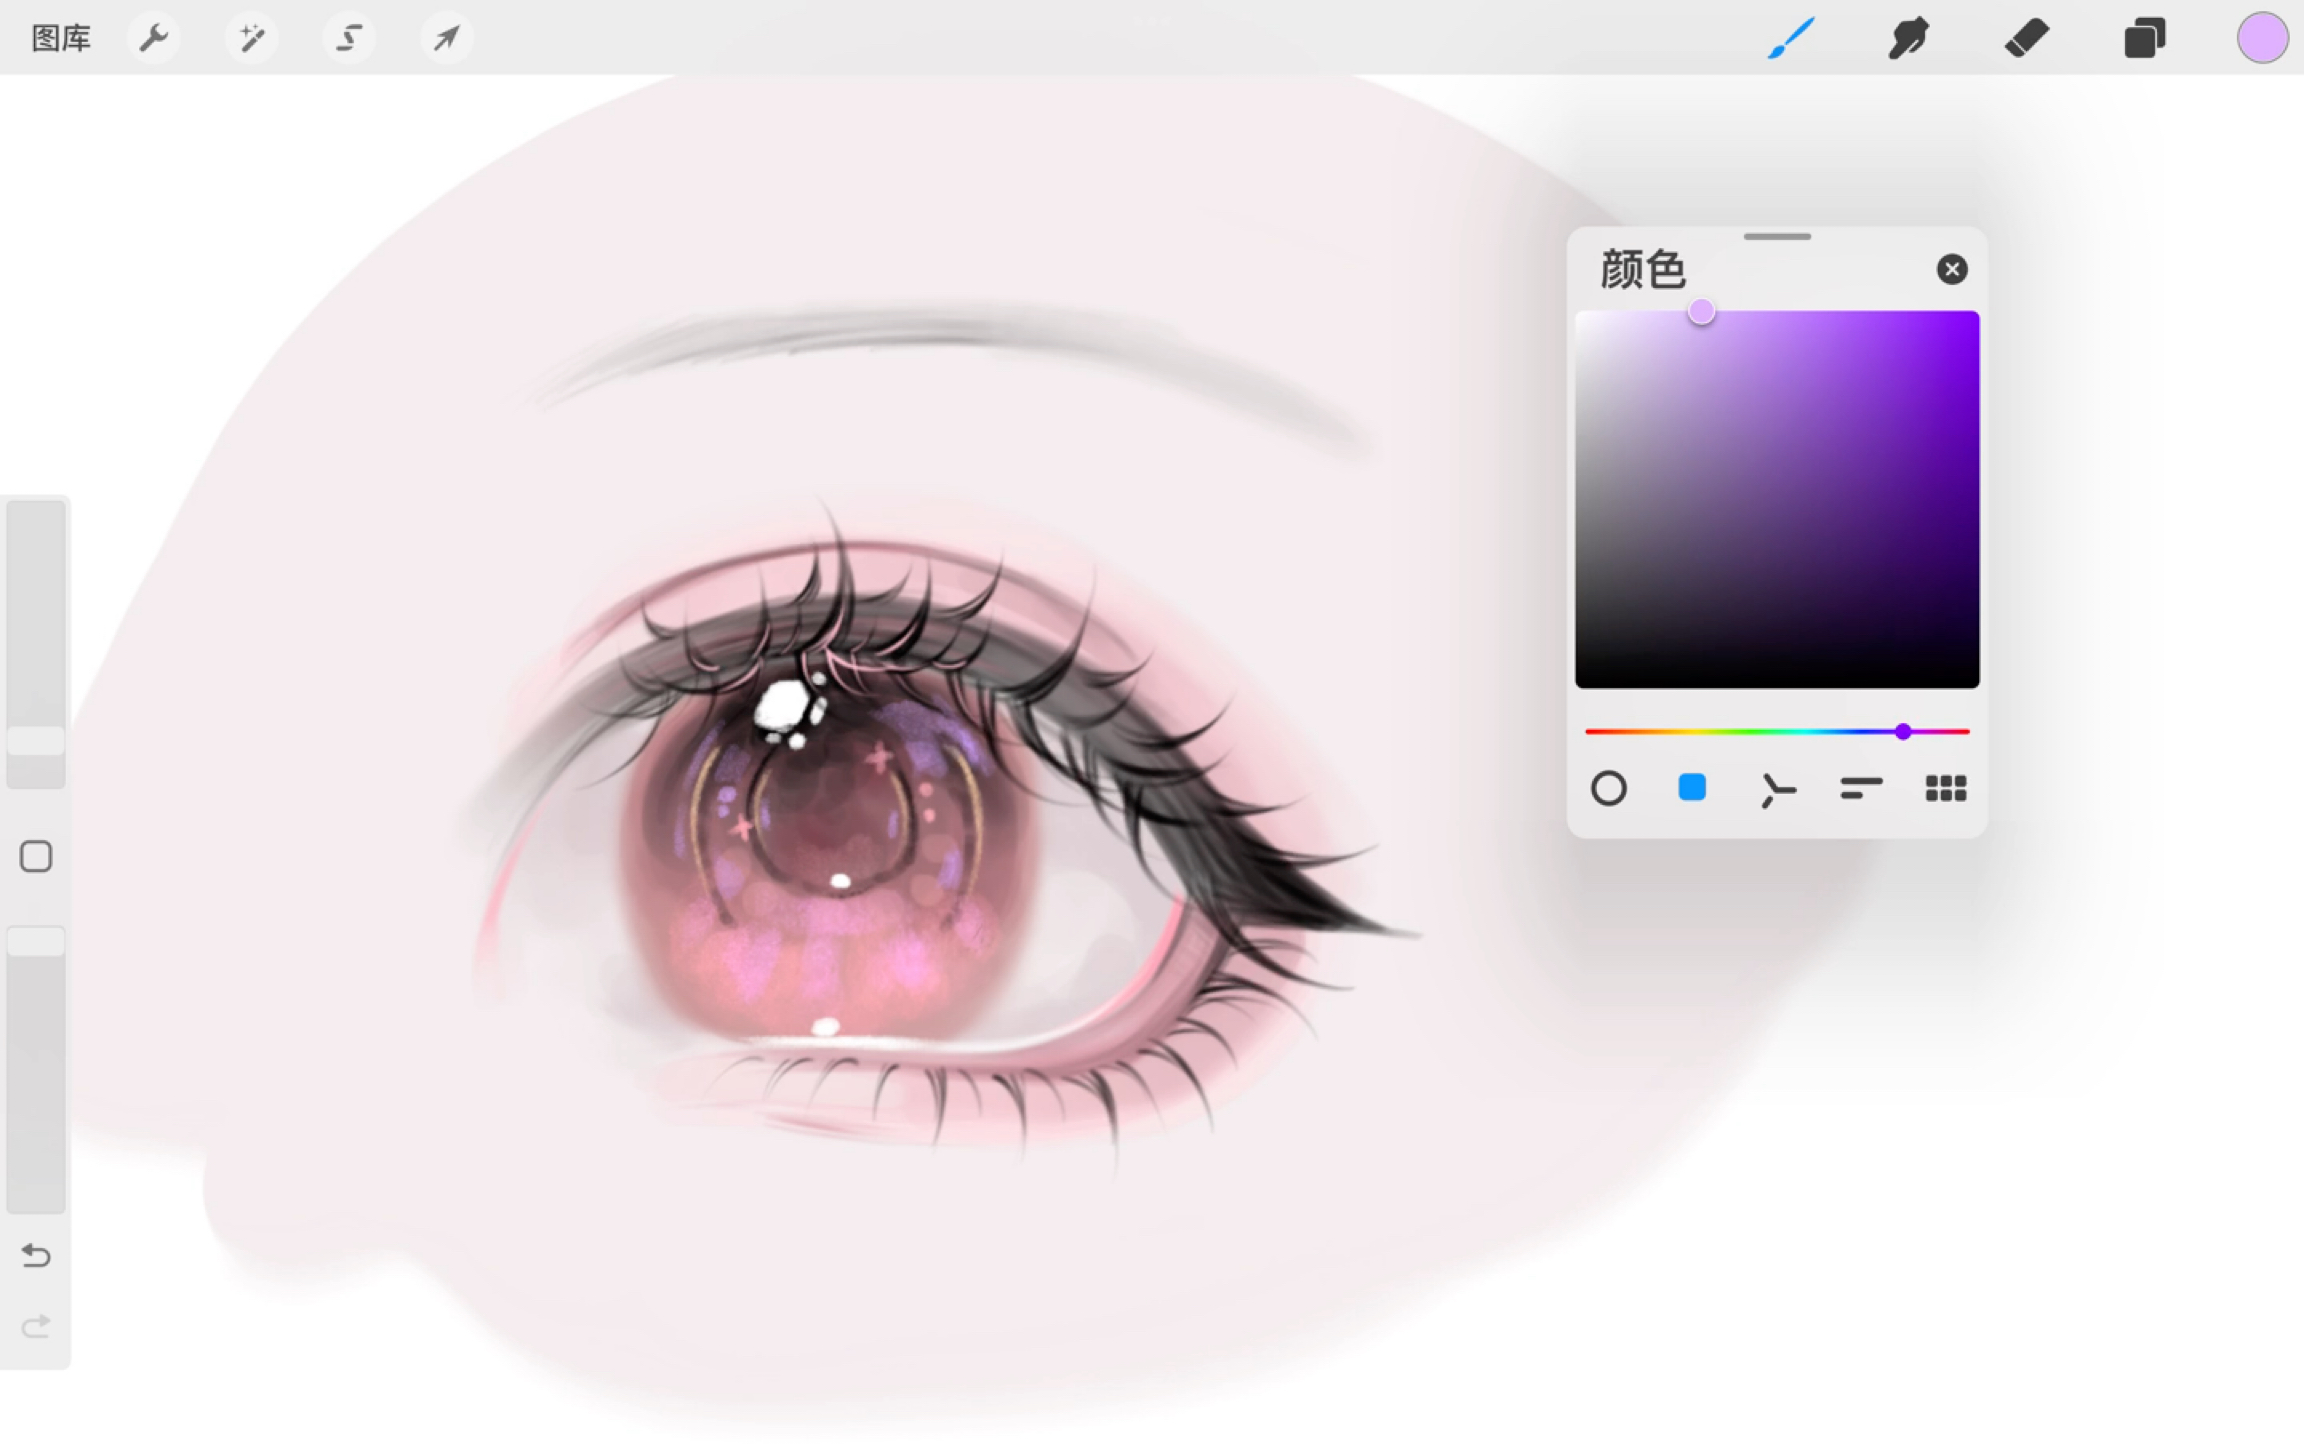Select the Smudge tool
The width and height of the screenshot is (2304, 1444).
point(1908,38)
